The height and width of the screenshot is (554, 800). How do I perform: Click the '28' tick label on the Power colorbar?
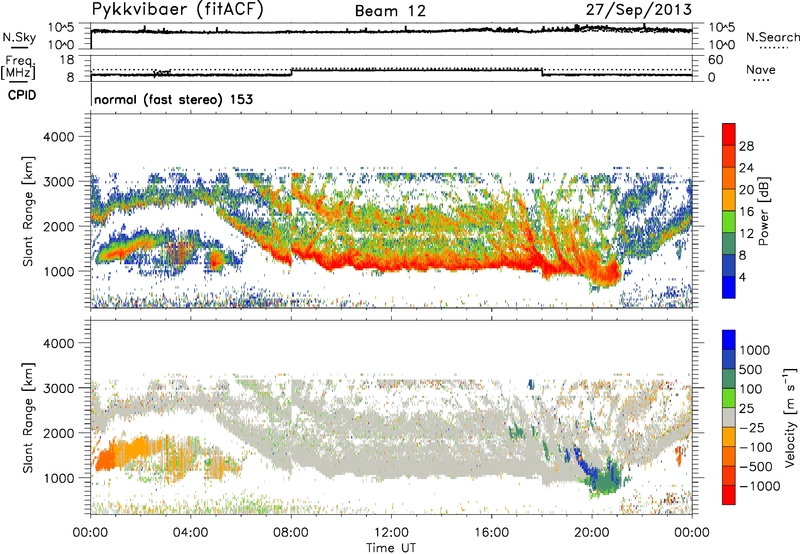(x=746, y=146)
